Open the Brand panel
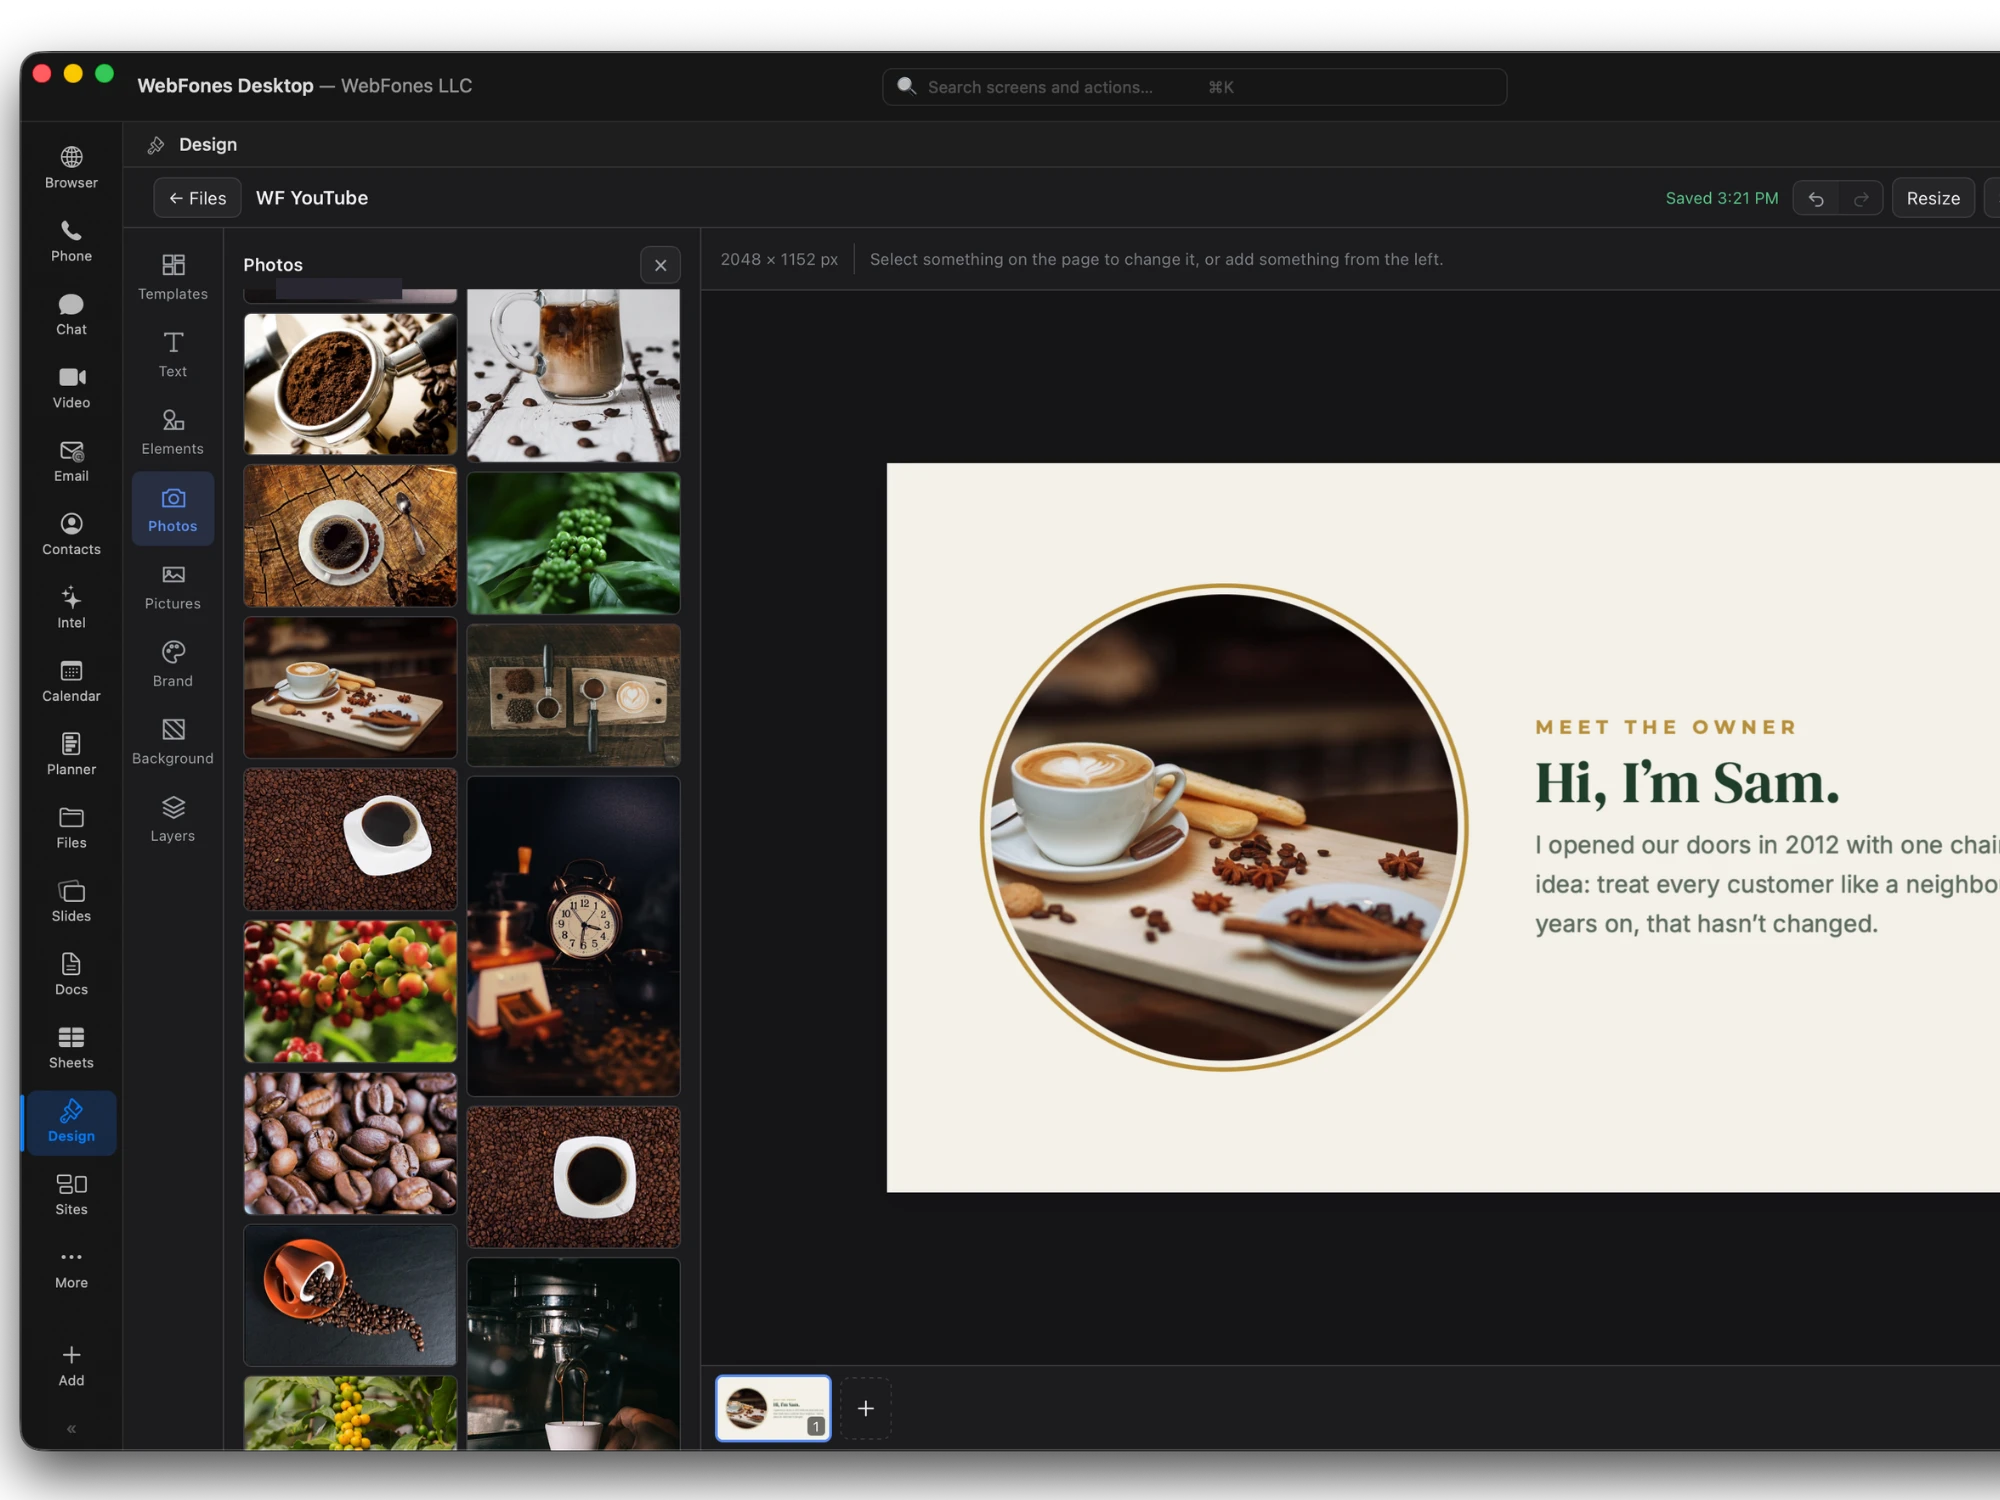2000x1500 pixels. [x=173, y=664]
